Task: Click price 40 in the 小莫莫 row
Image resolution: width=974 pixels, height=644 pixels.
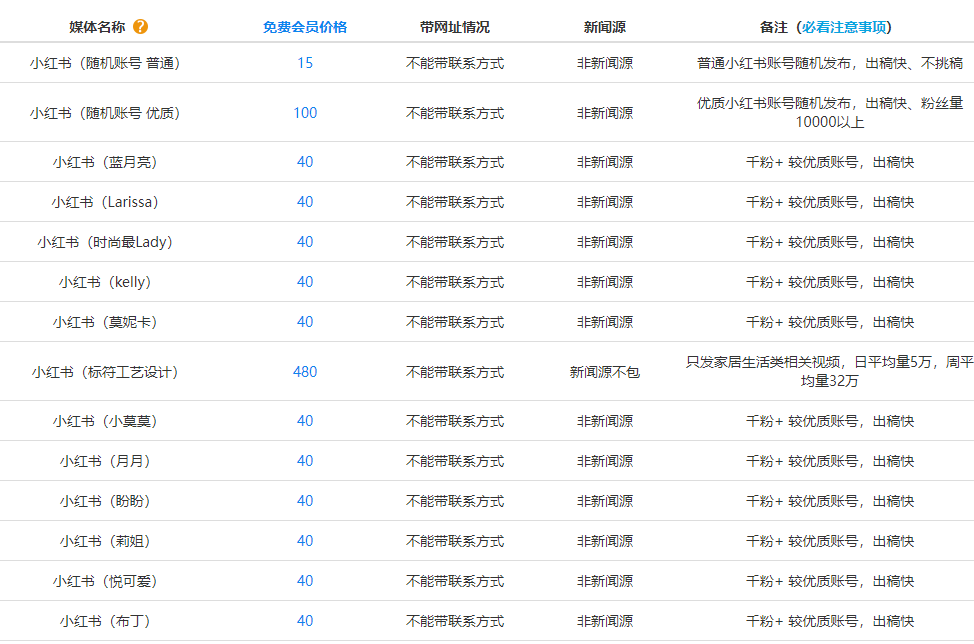Action: click(305, 420)
